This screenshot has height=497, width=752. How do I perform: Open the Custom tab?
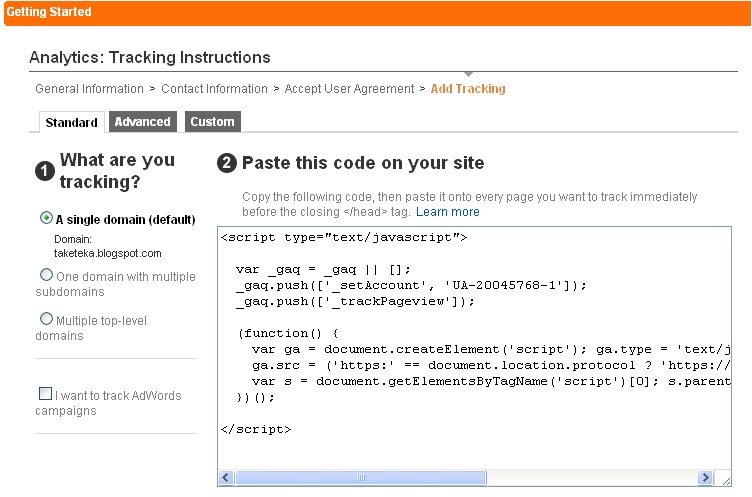(212, 121)
